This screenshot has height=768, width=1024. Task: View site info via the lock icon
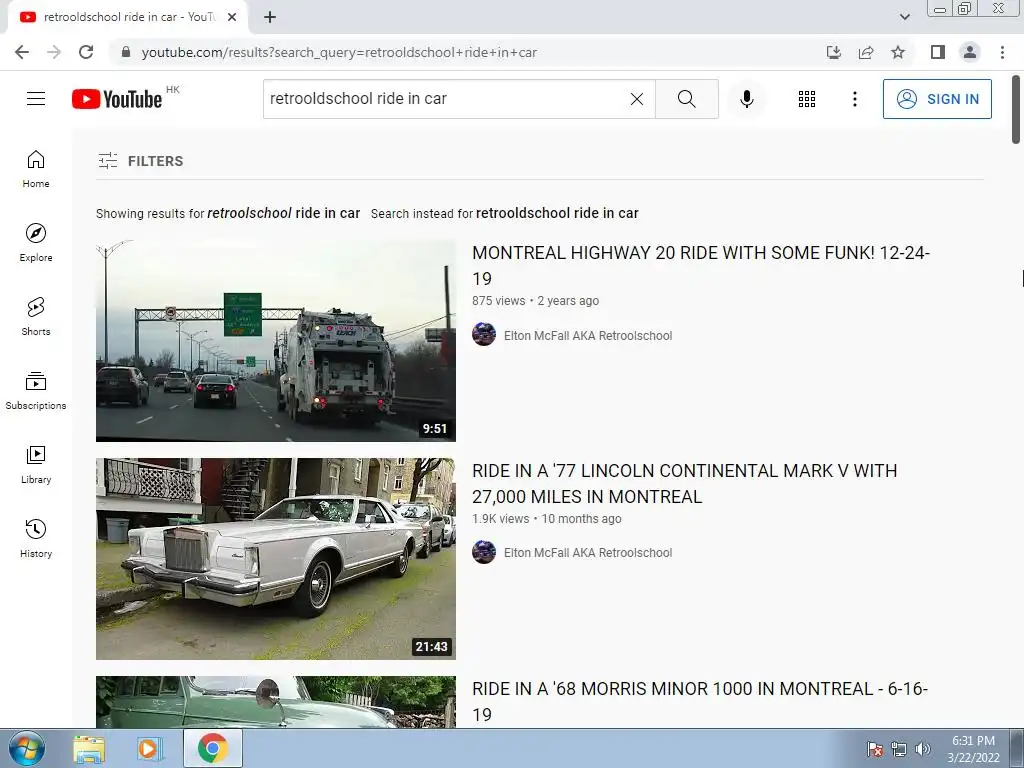[x=126, y=52]
